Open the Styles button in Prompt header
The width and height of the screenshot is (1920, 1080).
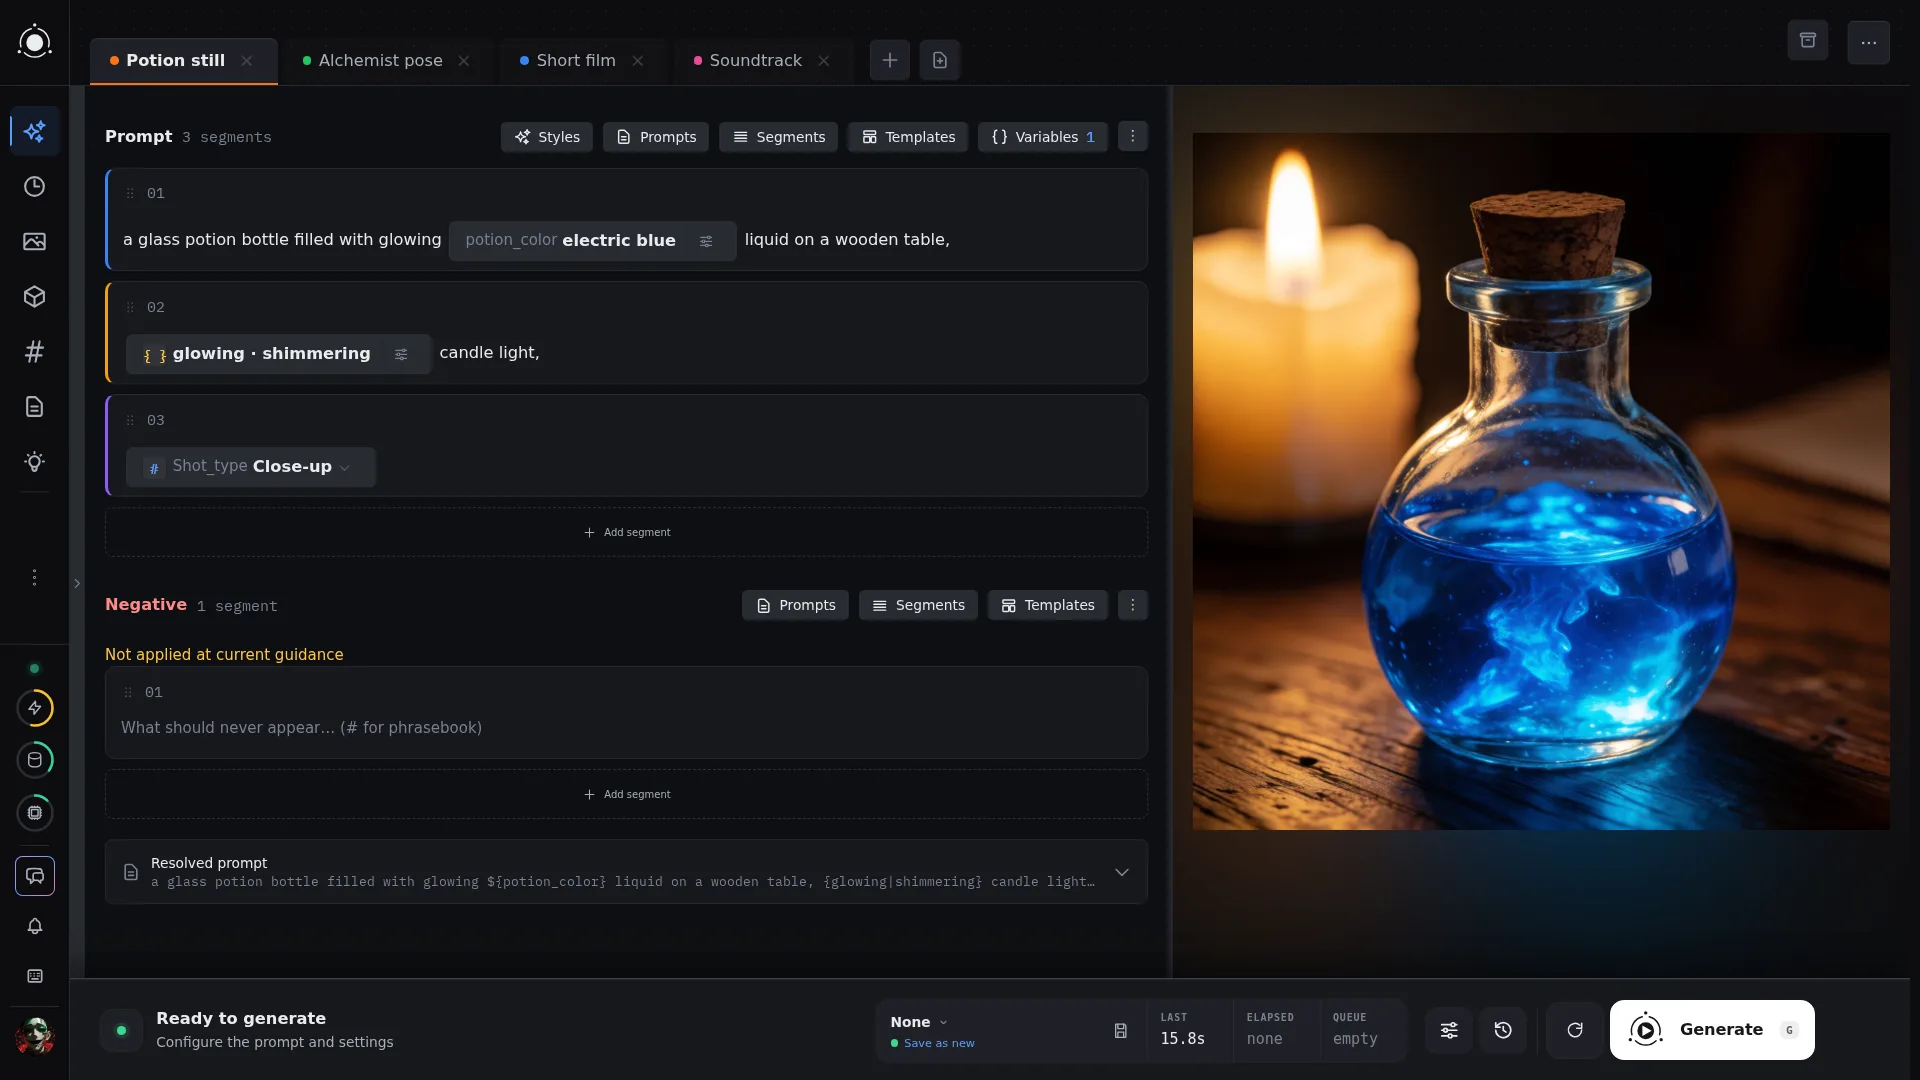[x=547, y=137]
